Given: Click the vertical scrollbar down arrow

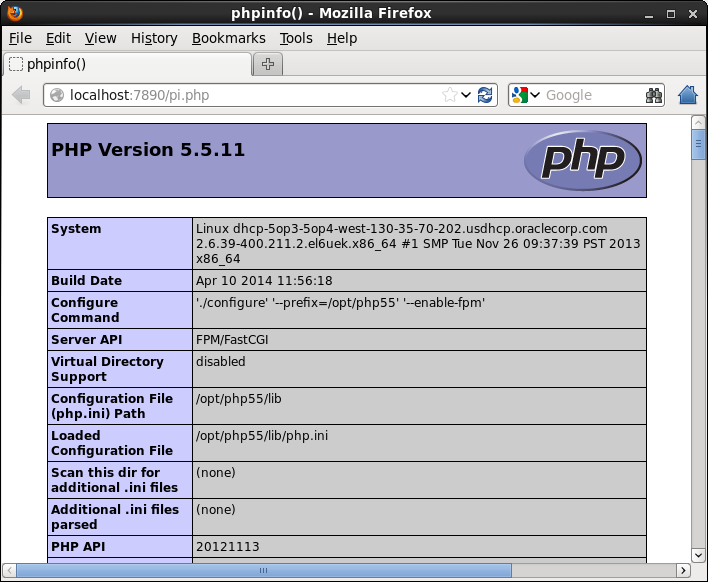Looking at the screenshot, I should (x=698, y=555).
